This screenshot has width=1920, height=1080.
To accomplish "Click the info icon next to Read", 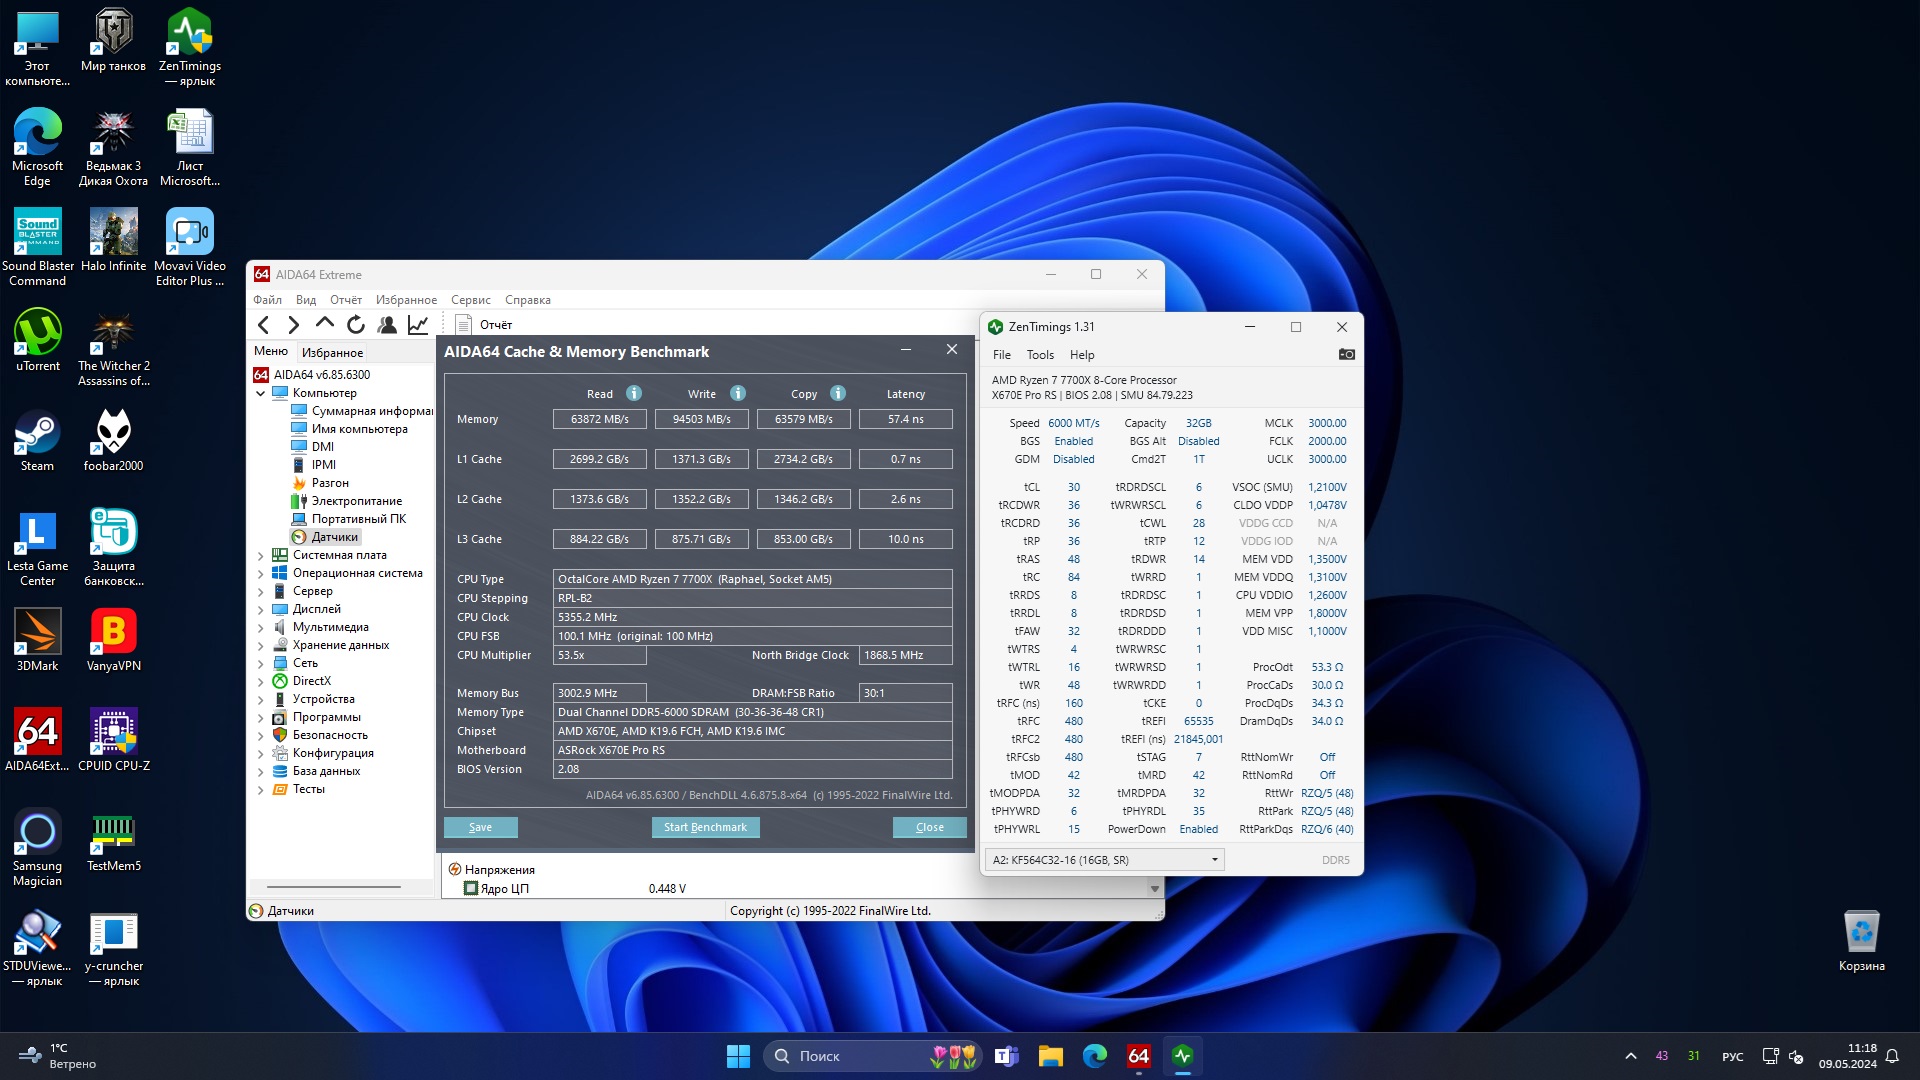I will coord(634,393).
